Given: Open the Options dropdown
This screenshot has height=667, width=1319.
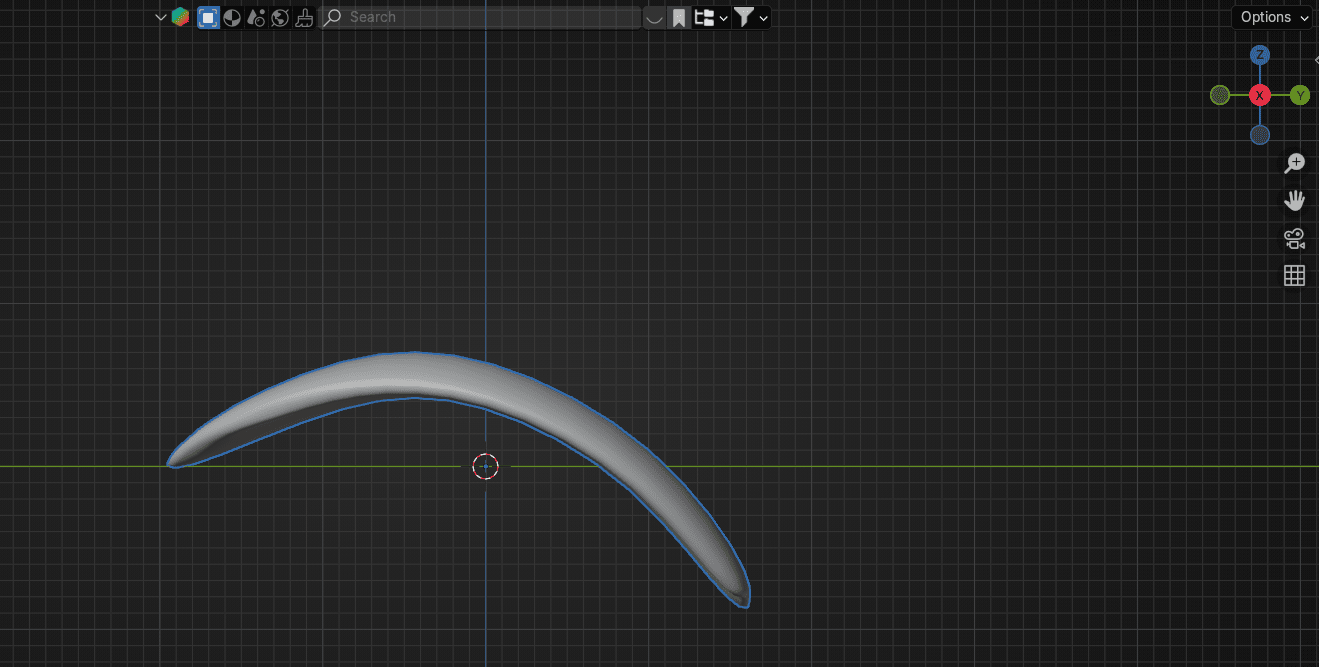Looking at the screenshot, I should (1271, 17).
